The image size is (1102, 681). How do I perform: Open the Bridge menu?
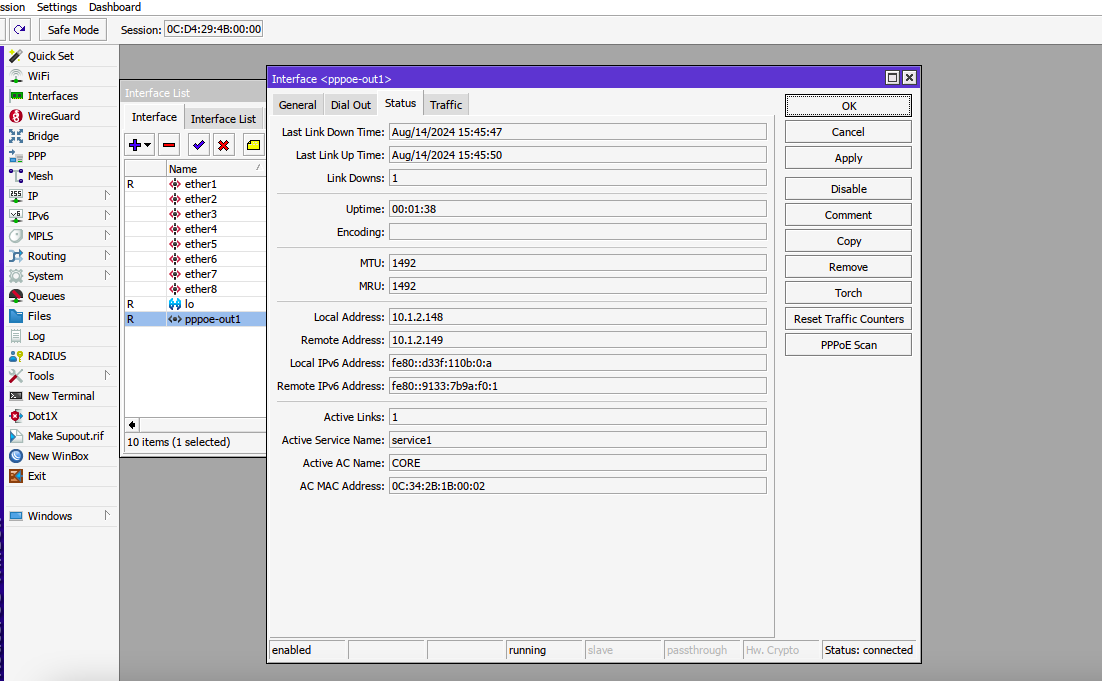click(x=43, y=136)
